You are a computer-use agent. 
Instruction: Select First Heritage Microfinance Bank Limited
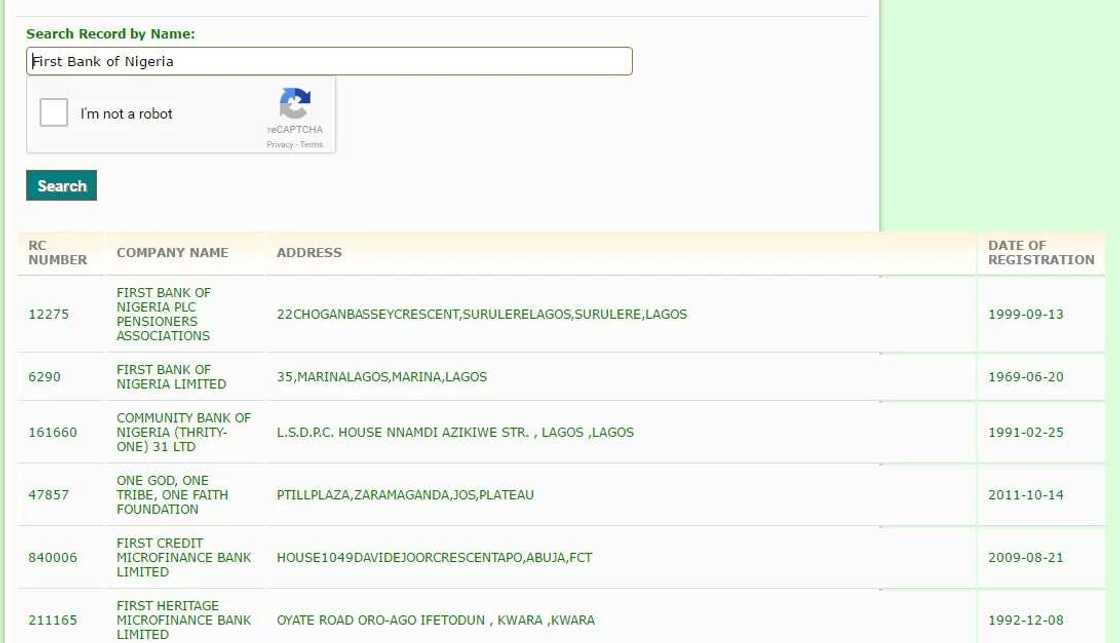(x=183, y=619)
